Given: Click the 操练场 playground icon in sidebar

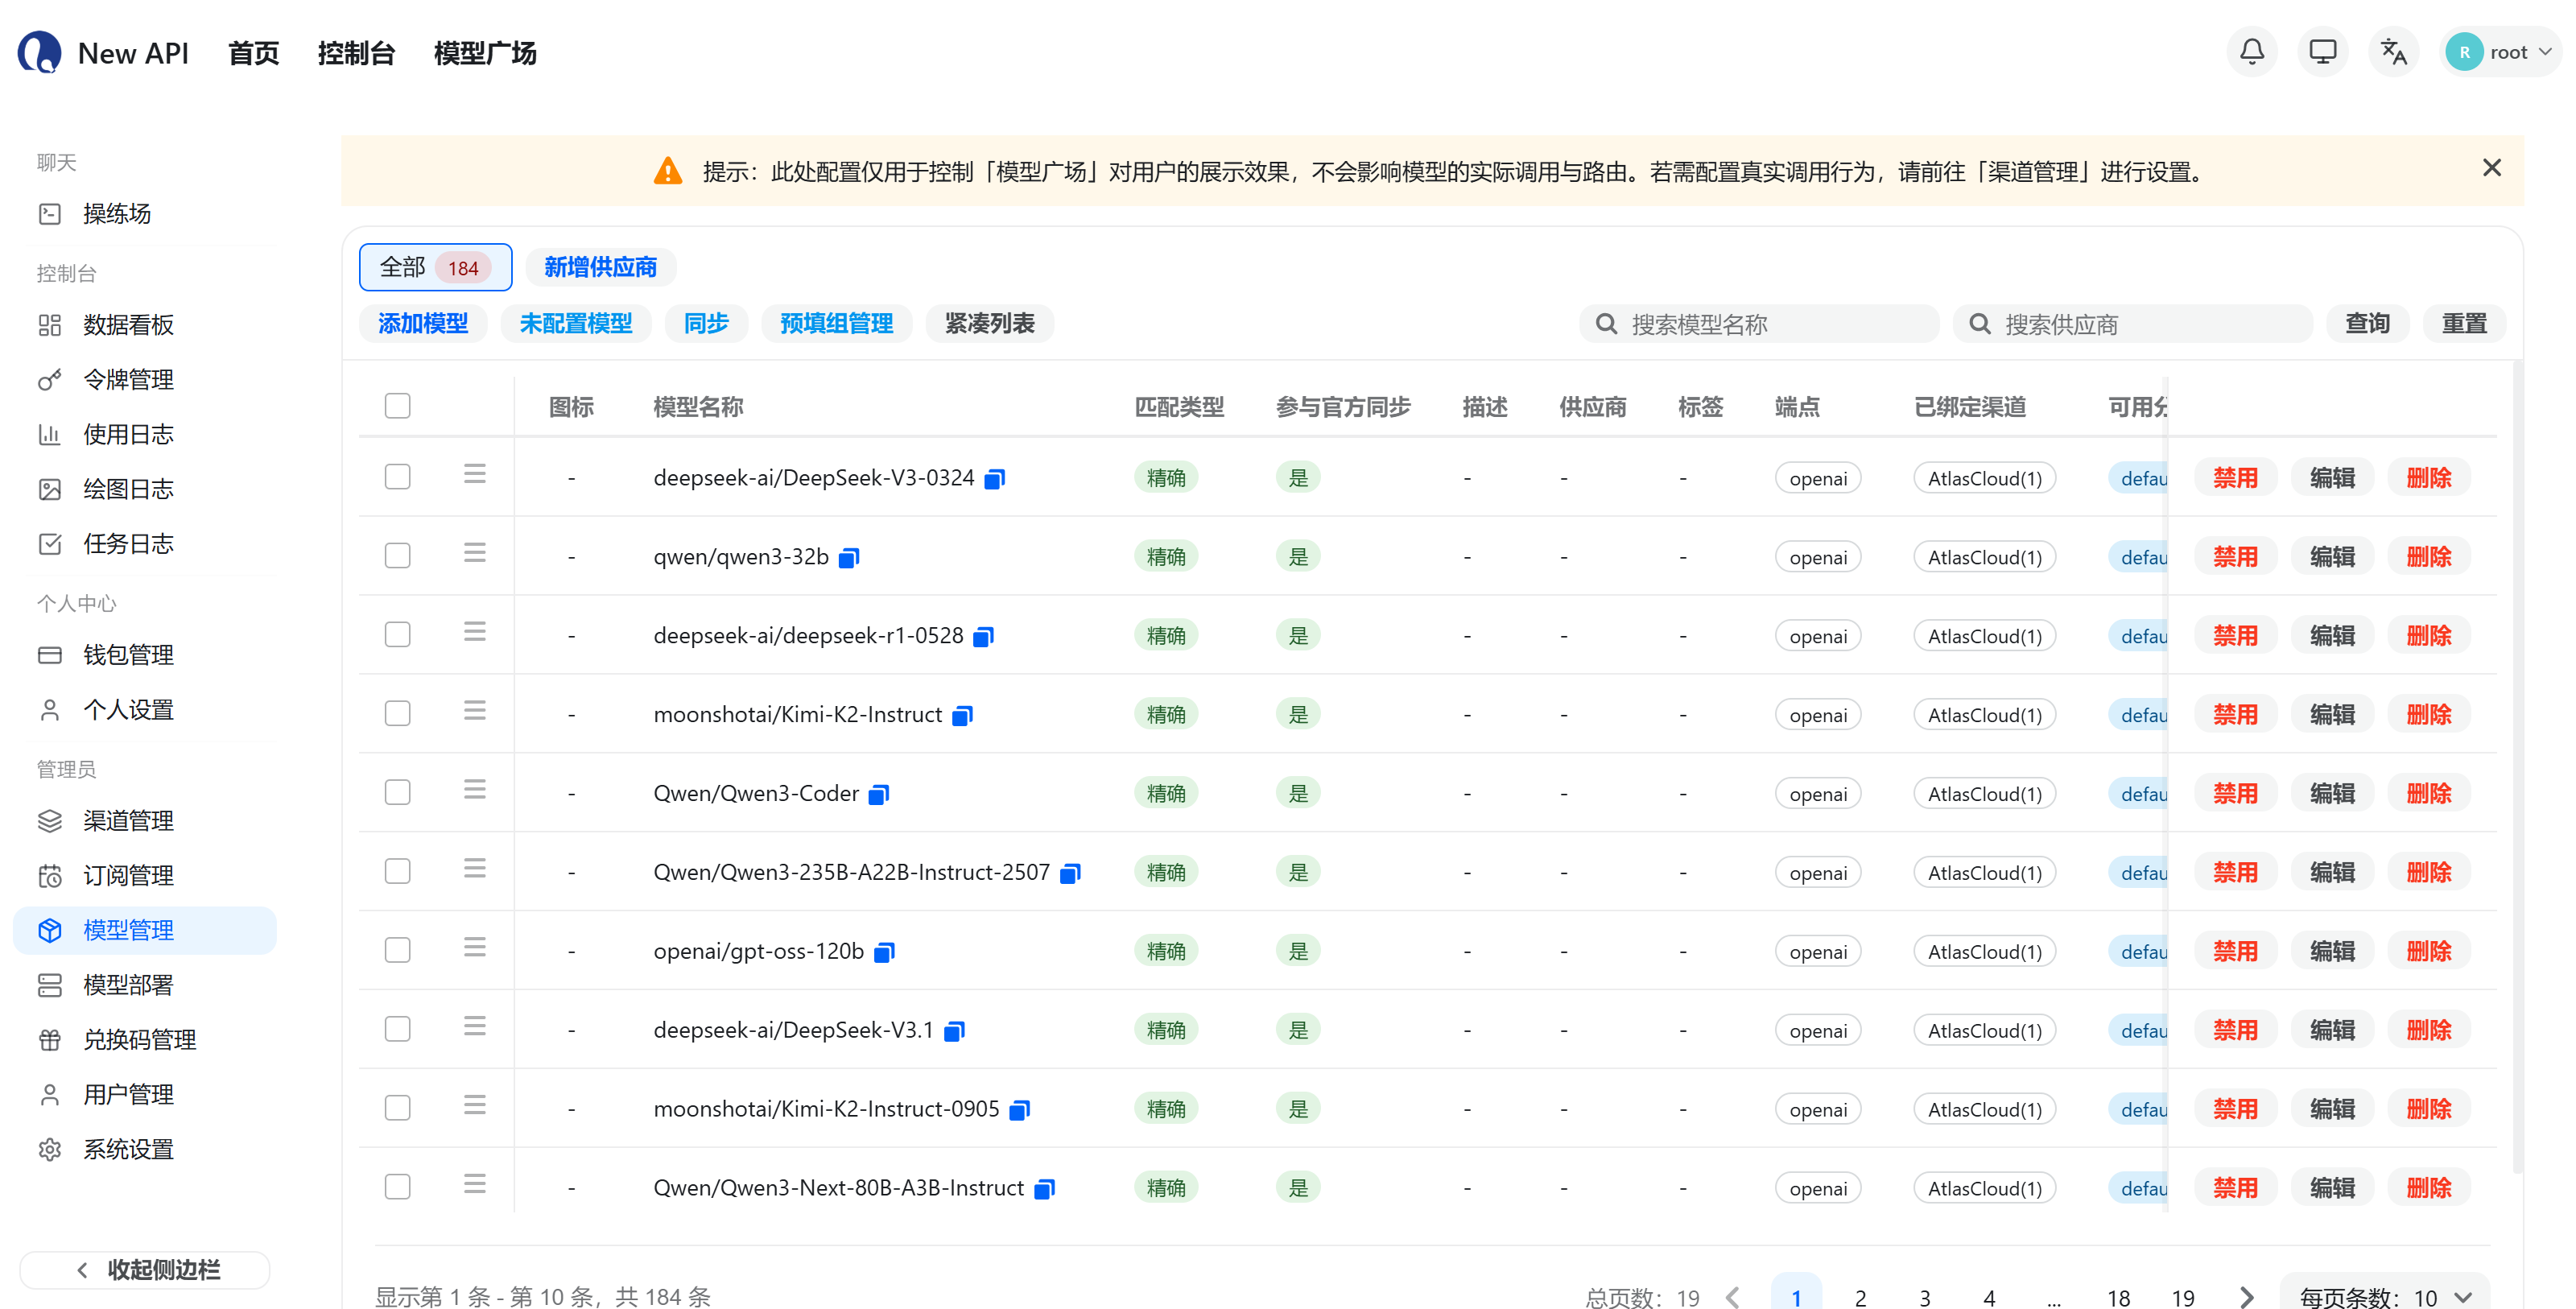Looking at the screenshot, I should (50, 214).
